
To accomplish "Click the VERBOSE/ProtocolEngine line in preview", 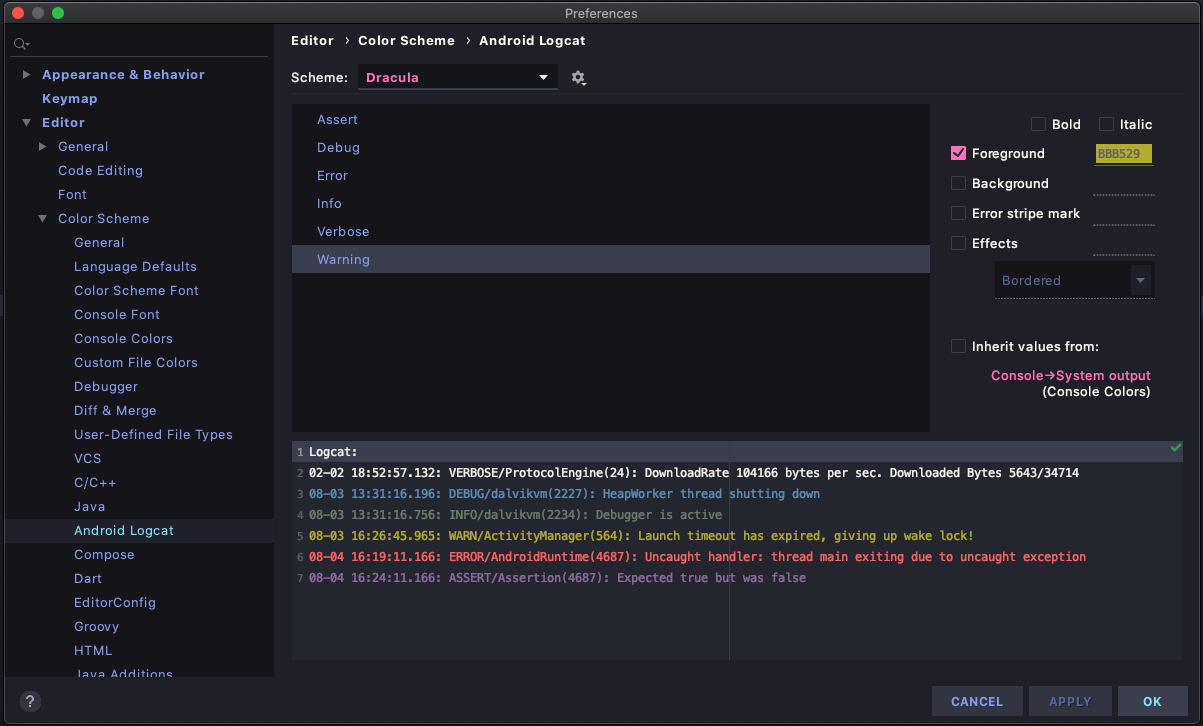I will [693, 473].
